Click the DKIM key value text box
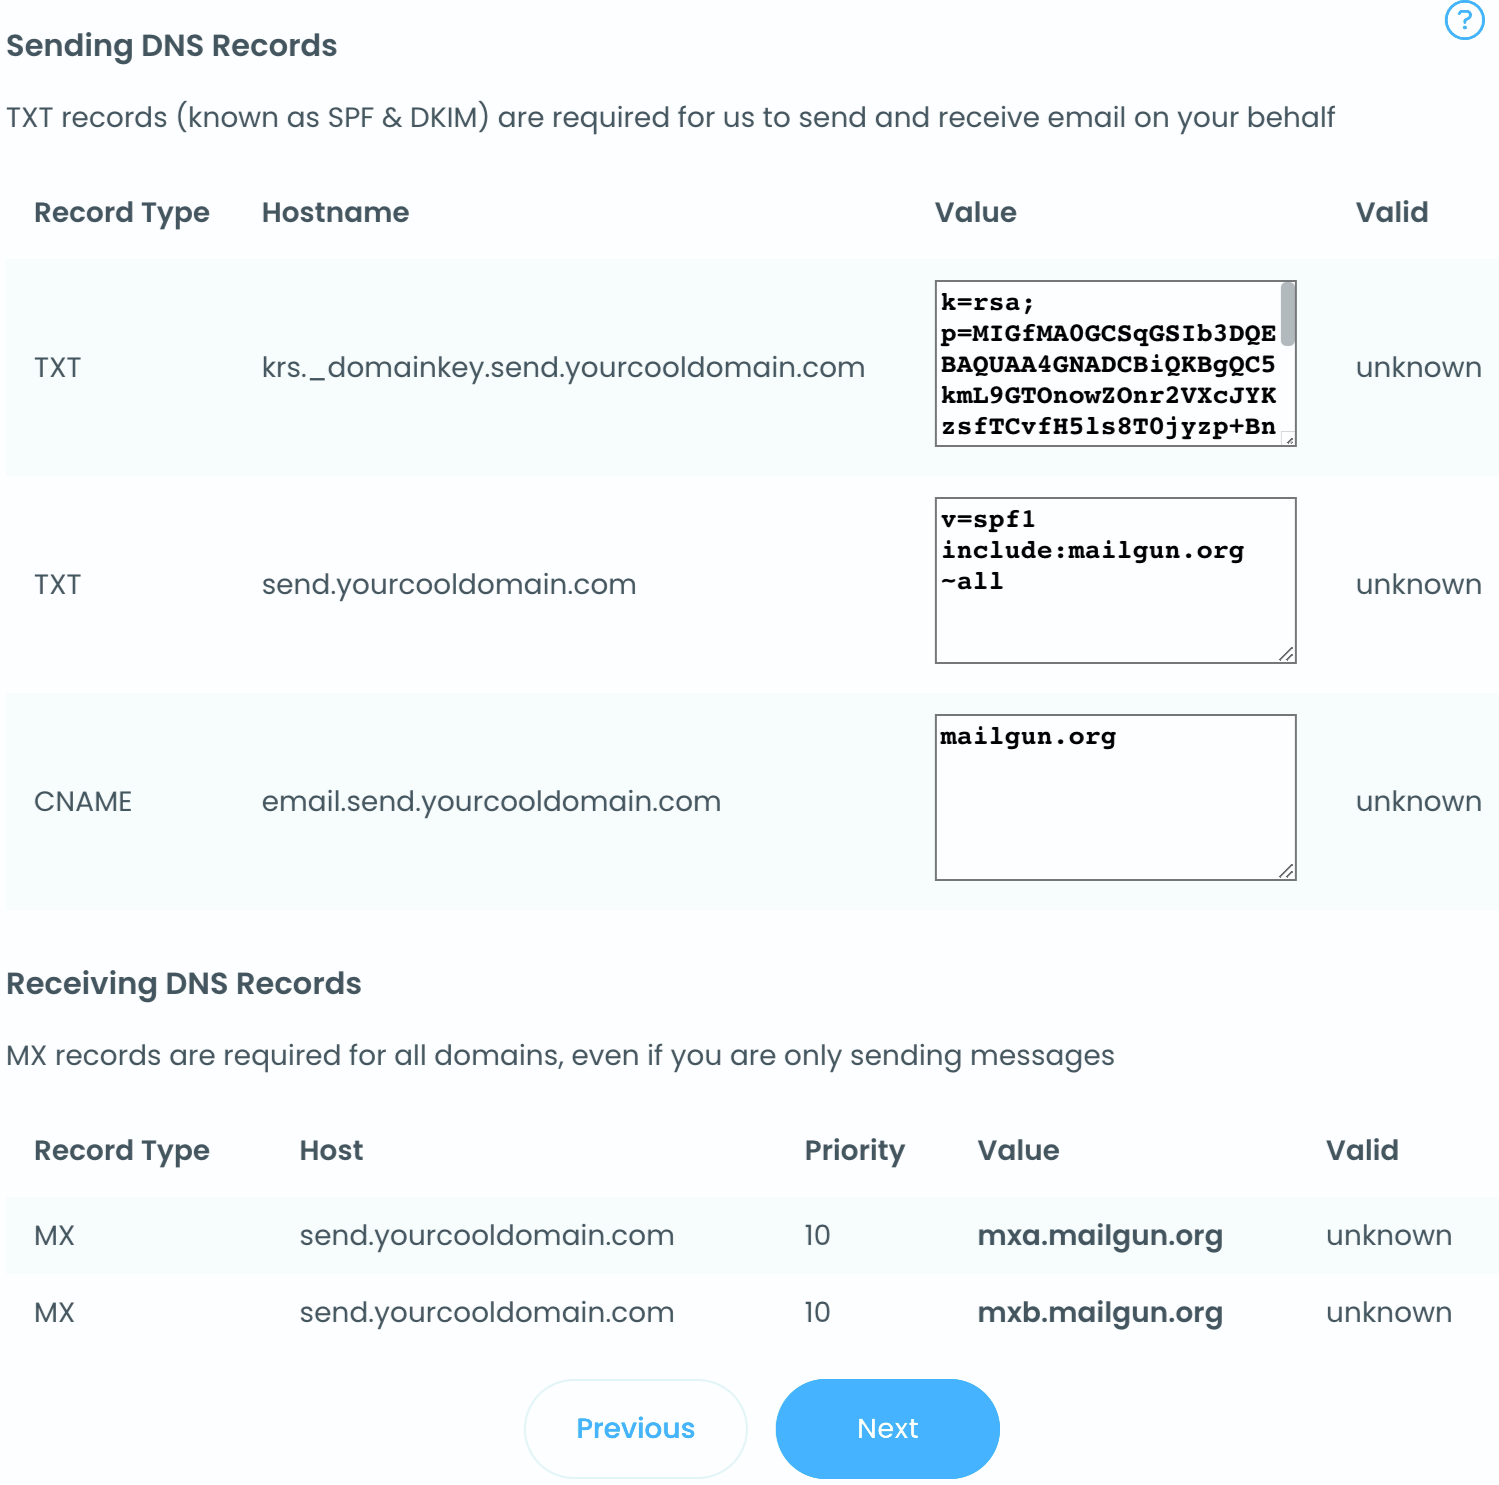Screen dimensions: 1499x1485 click(x=1107, y=364)
